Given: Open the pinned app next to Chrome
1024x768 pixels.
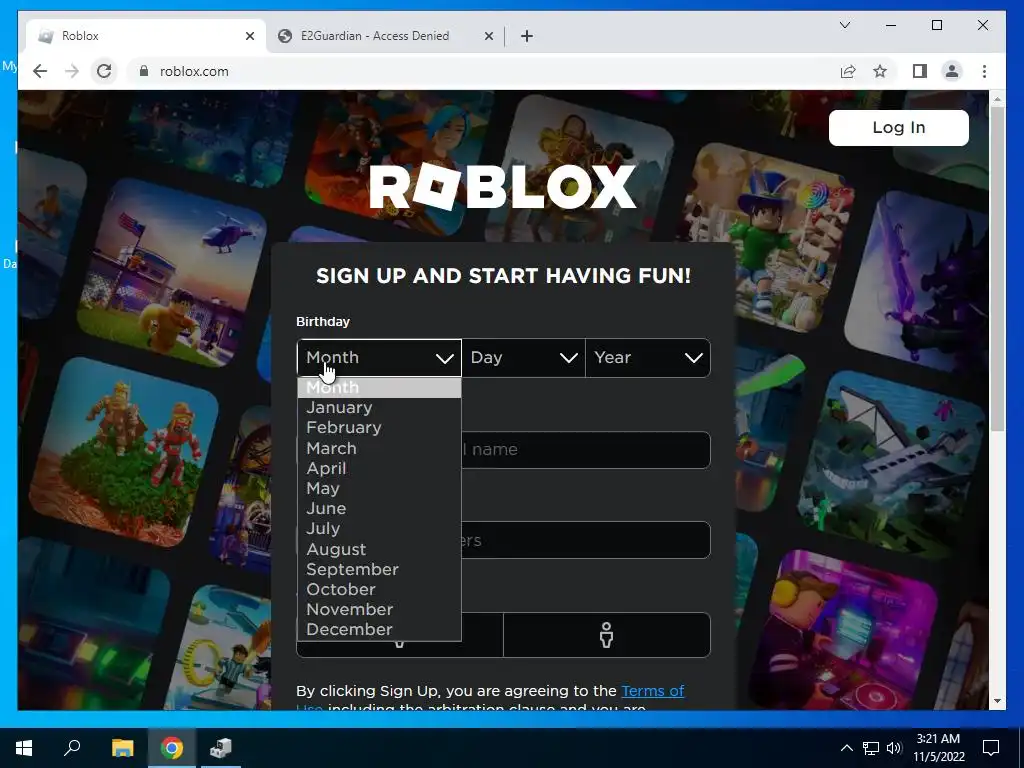Looking at the screenshot, I should 221,748.
